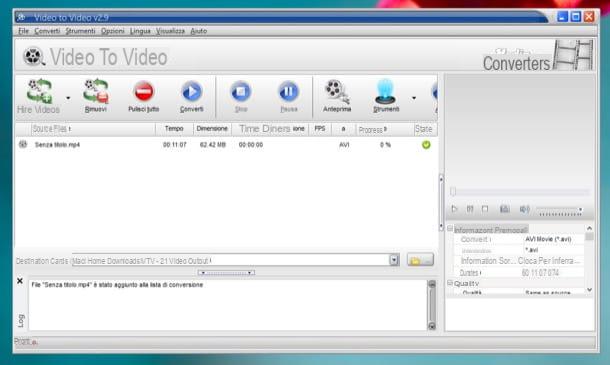Viewport: 610px width, 365px height.
Task: Click the properties panel scroll down arrow
Action: click(589, 290)
